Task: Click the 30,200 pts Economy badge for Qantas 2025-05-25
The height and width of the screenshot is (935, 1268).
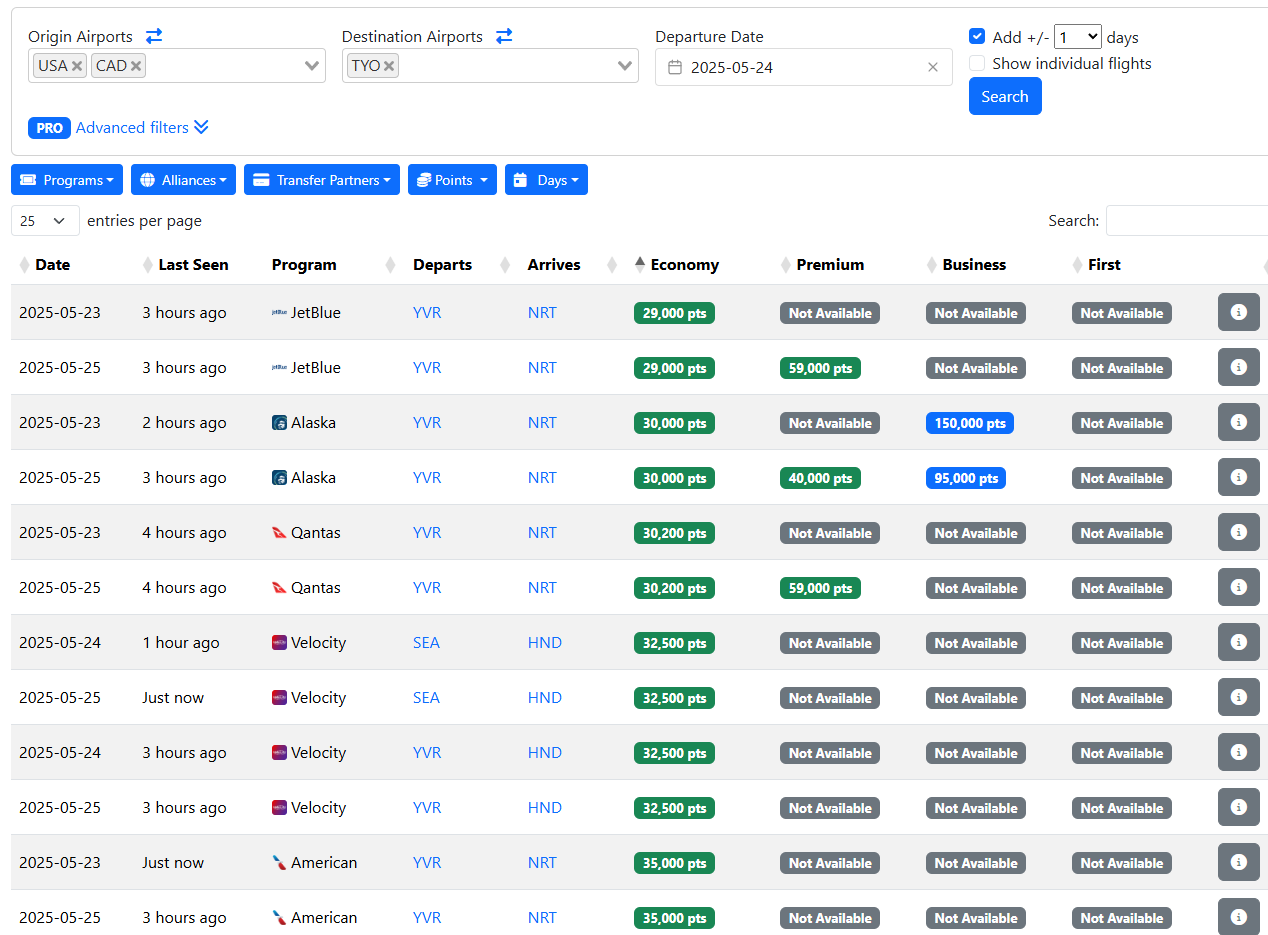Action: point(674,588)
